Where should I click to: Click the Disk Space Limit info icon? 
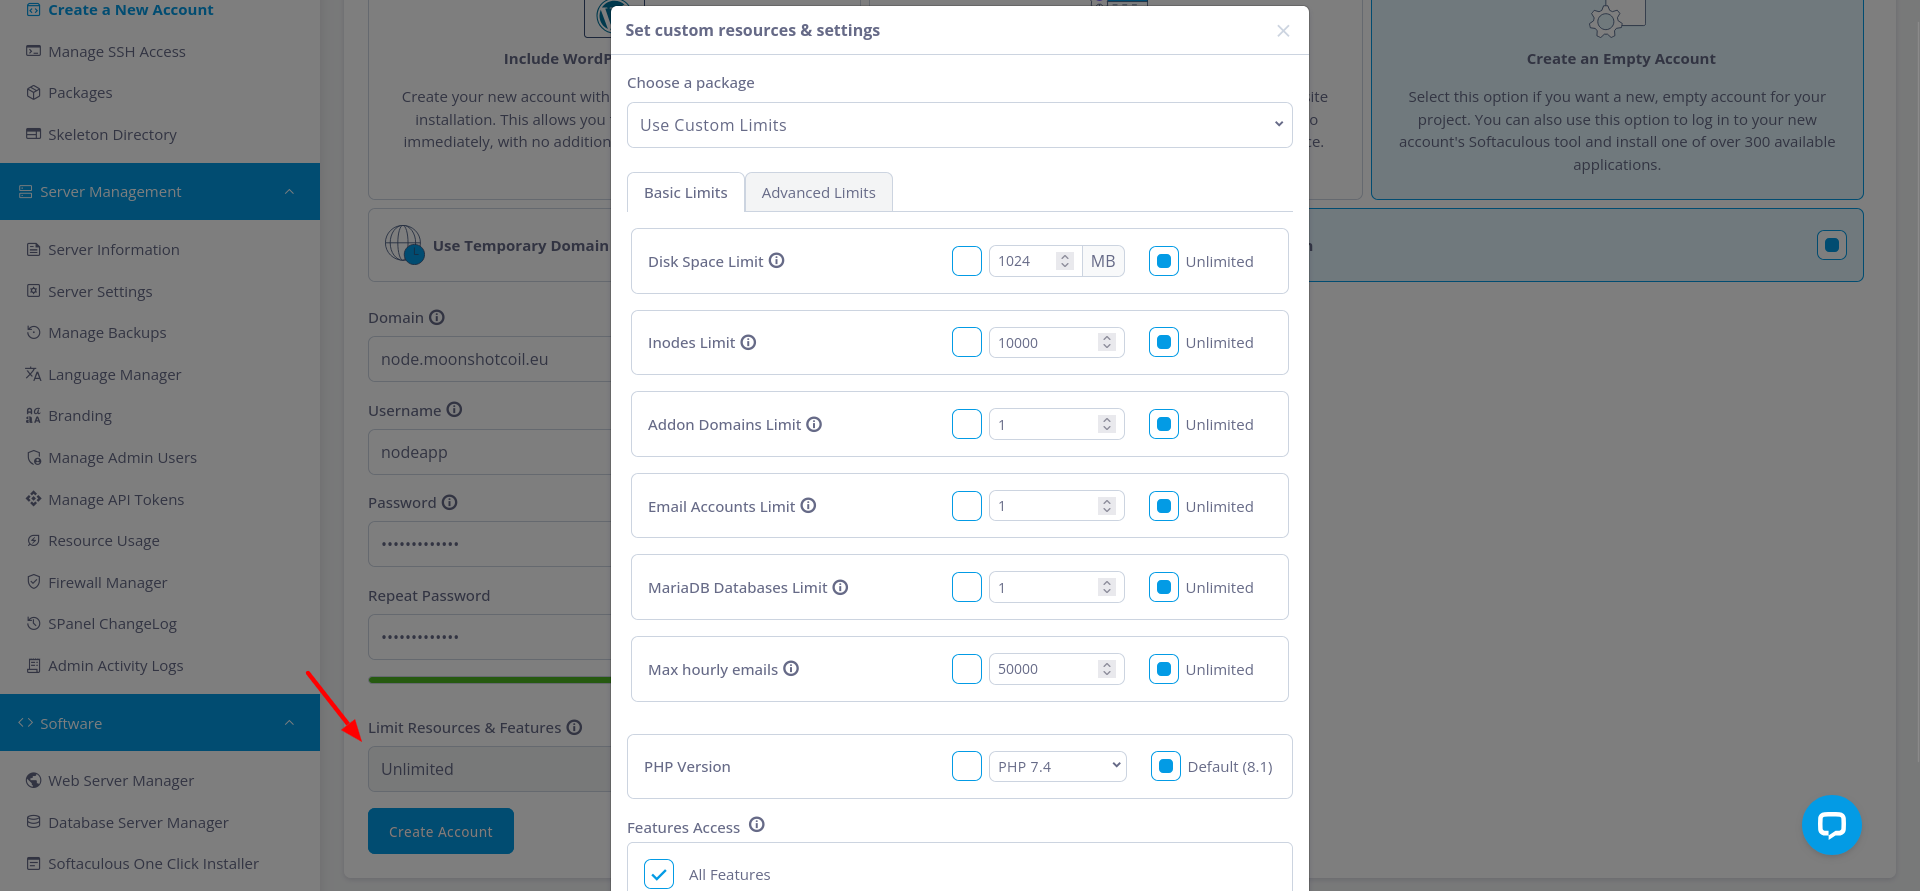point(776,261)
